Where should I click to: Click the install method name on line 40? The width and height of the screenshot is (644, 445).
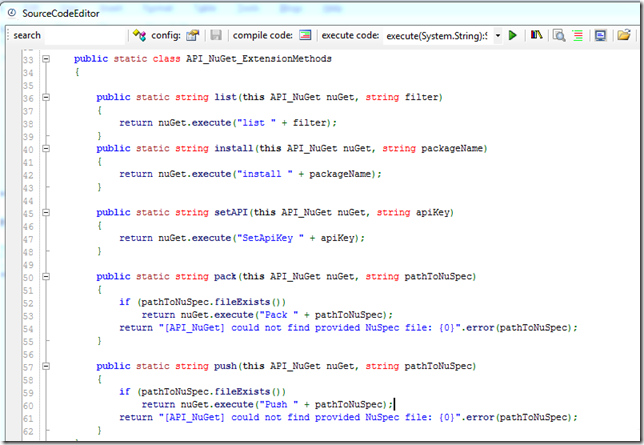coord(234,148)
